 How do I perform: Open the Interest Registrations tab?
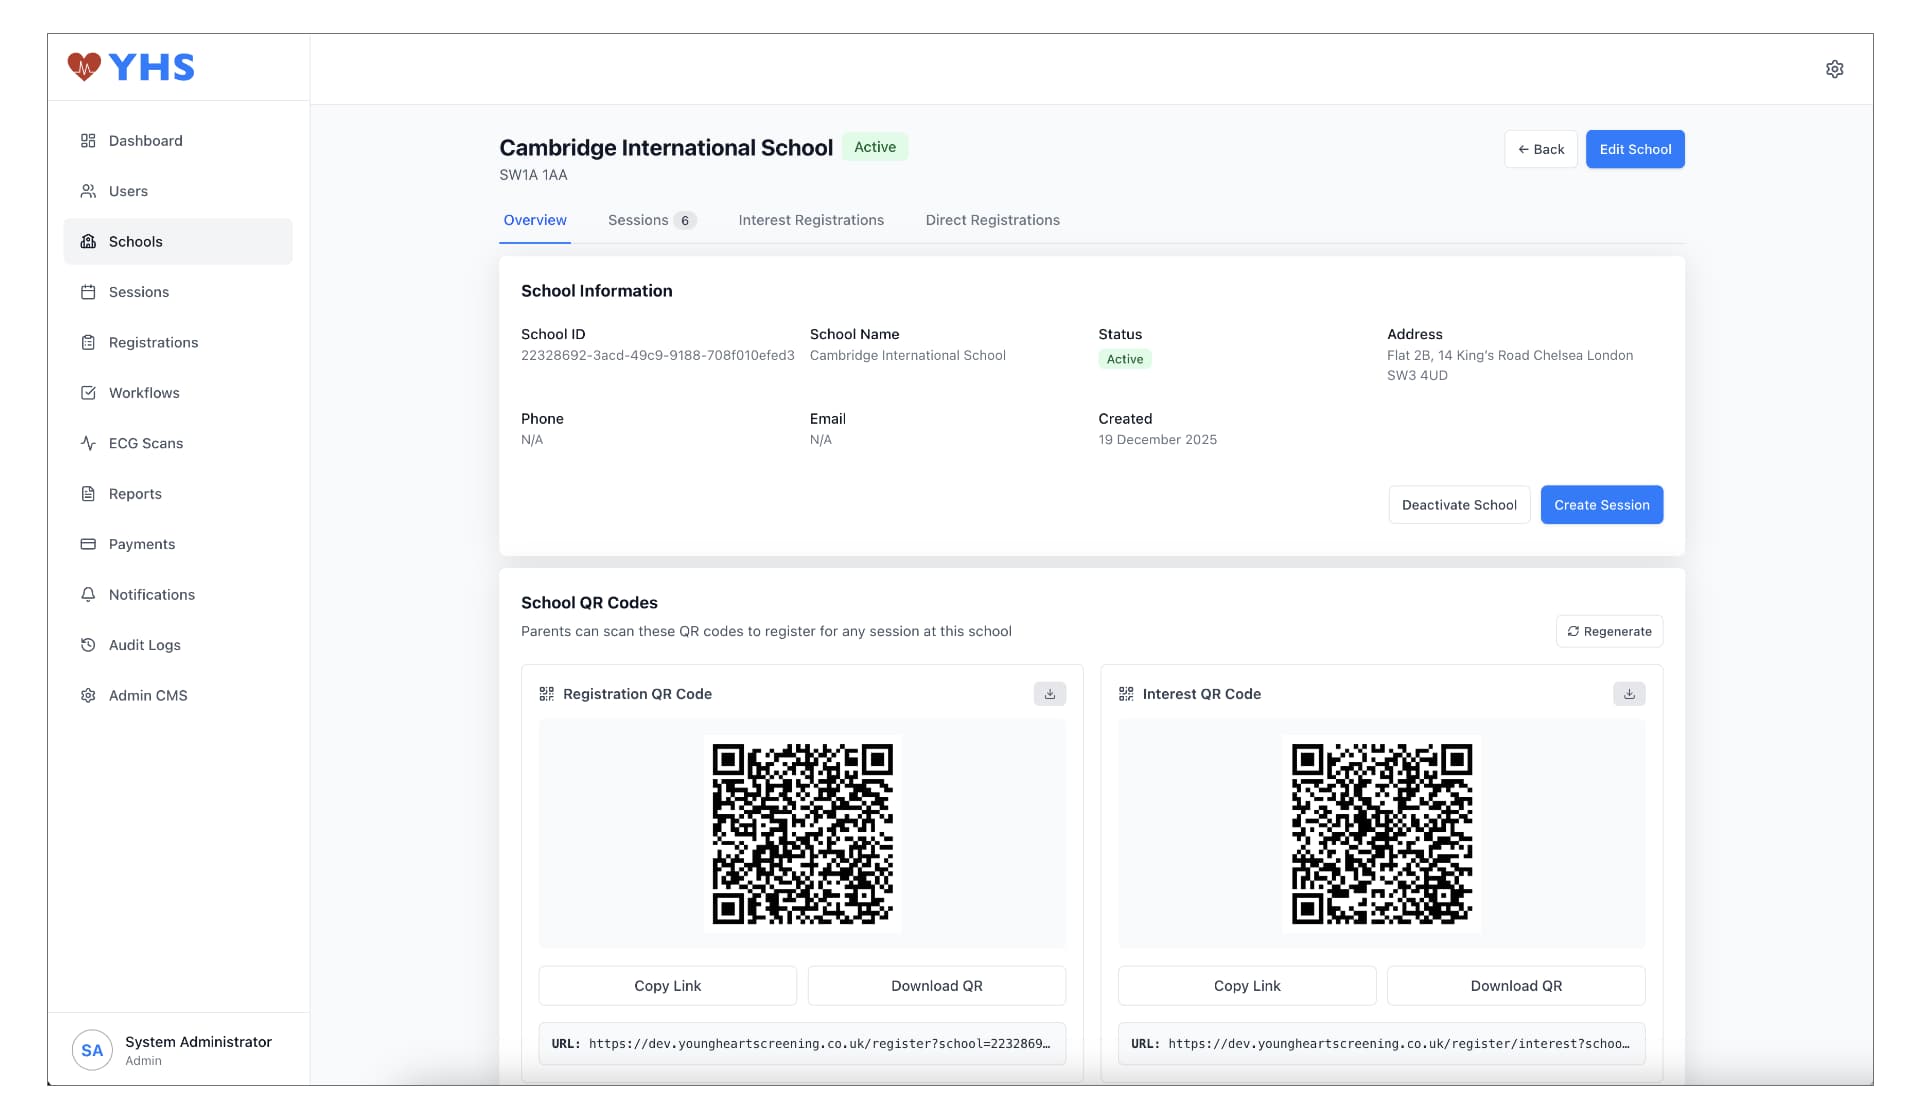click(x=811, y=220)
